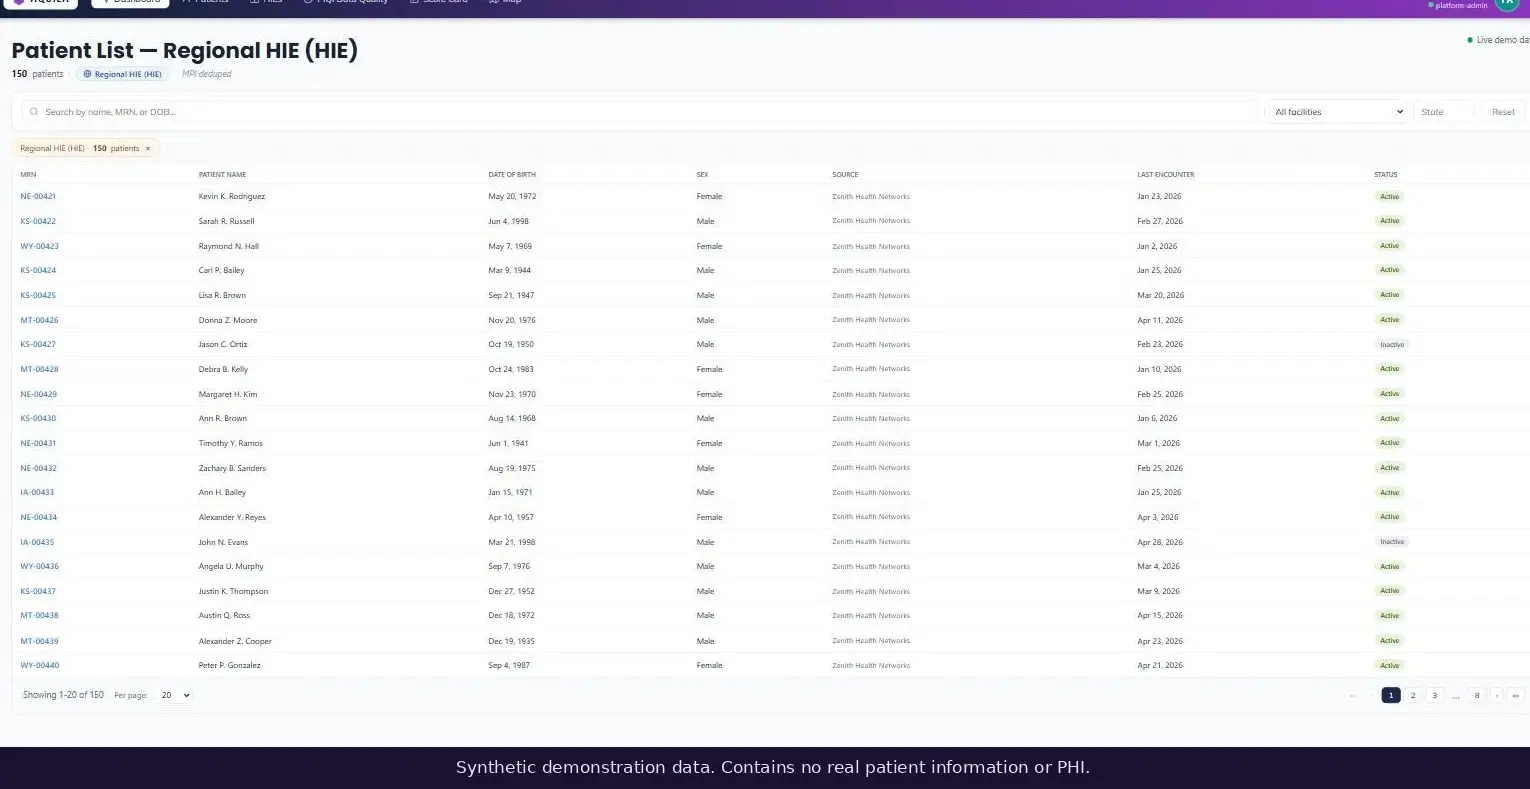This screenshot has height=789, width=1530.
Task: Focus the search by name, MRN, or DOB field
Action: coord(640,112)
